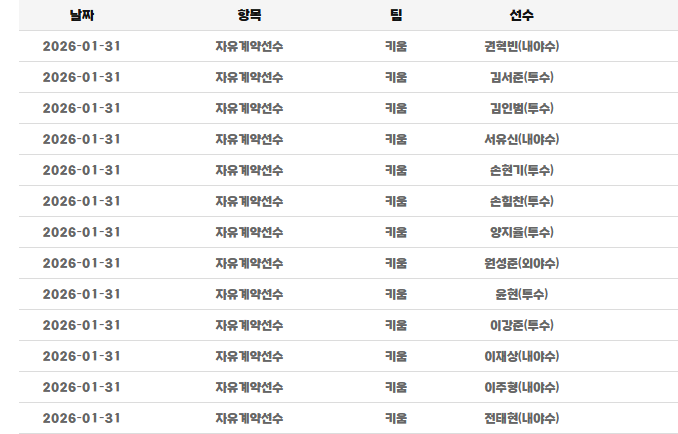Select player 권혁빈(내야수)
Screen dimensions: 678x434
520,46
